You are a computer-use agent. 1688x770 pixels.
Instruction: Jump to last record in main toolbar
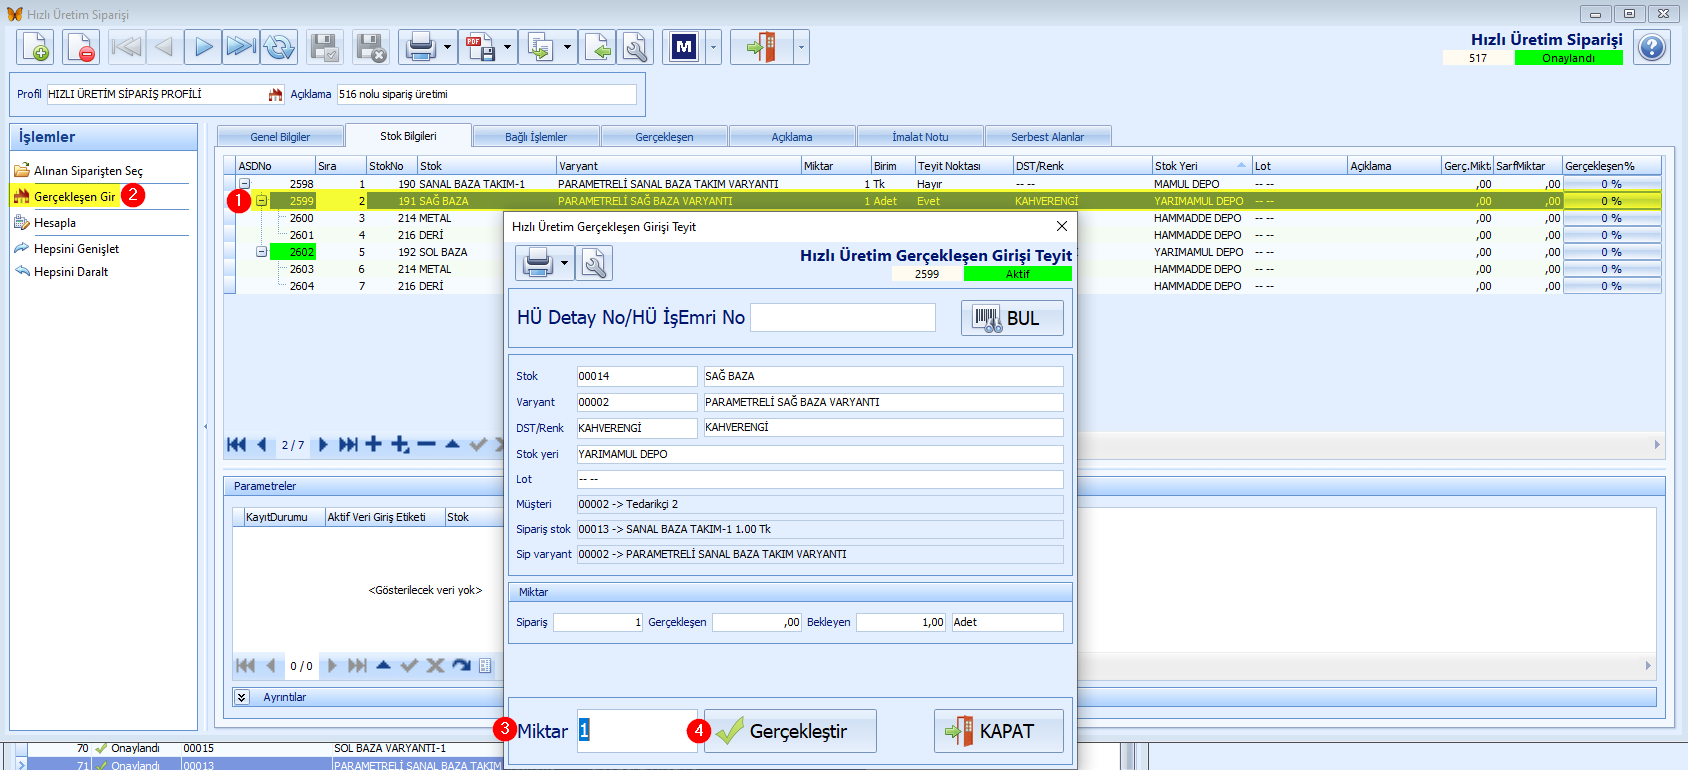pos(241,47)
